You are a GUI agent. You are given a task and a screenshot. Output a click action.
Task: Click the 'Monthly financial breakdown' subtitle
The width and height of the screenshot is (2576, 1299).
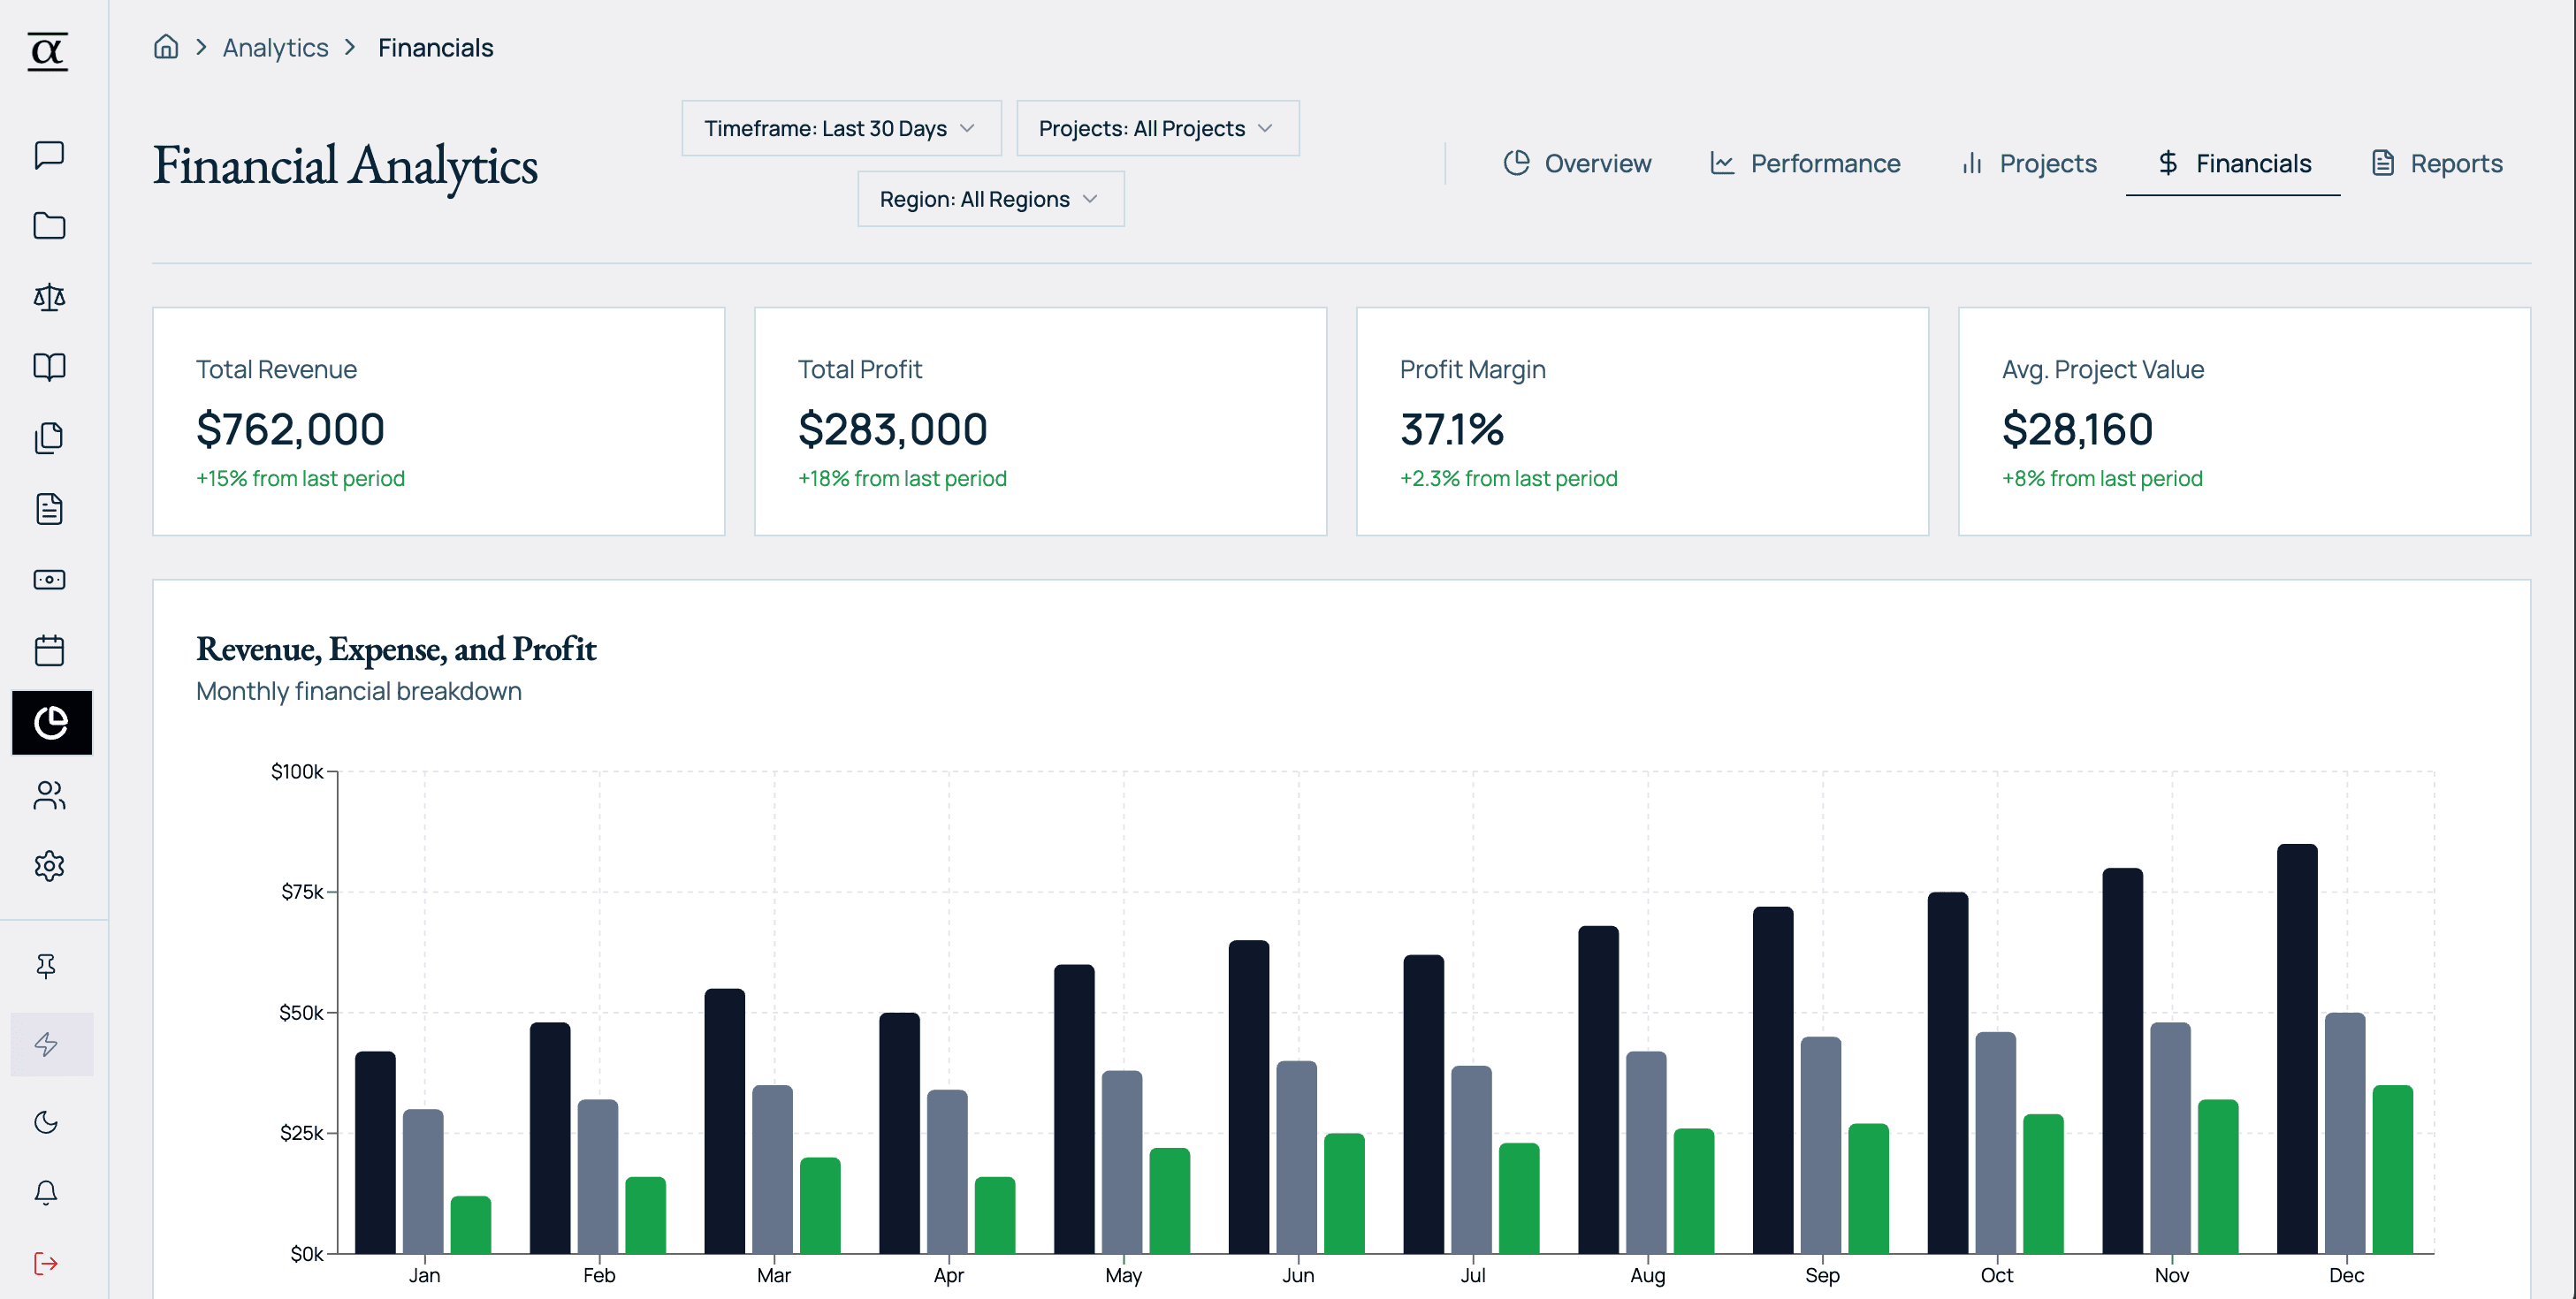359,691
